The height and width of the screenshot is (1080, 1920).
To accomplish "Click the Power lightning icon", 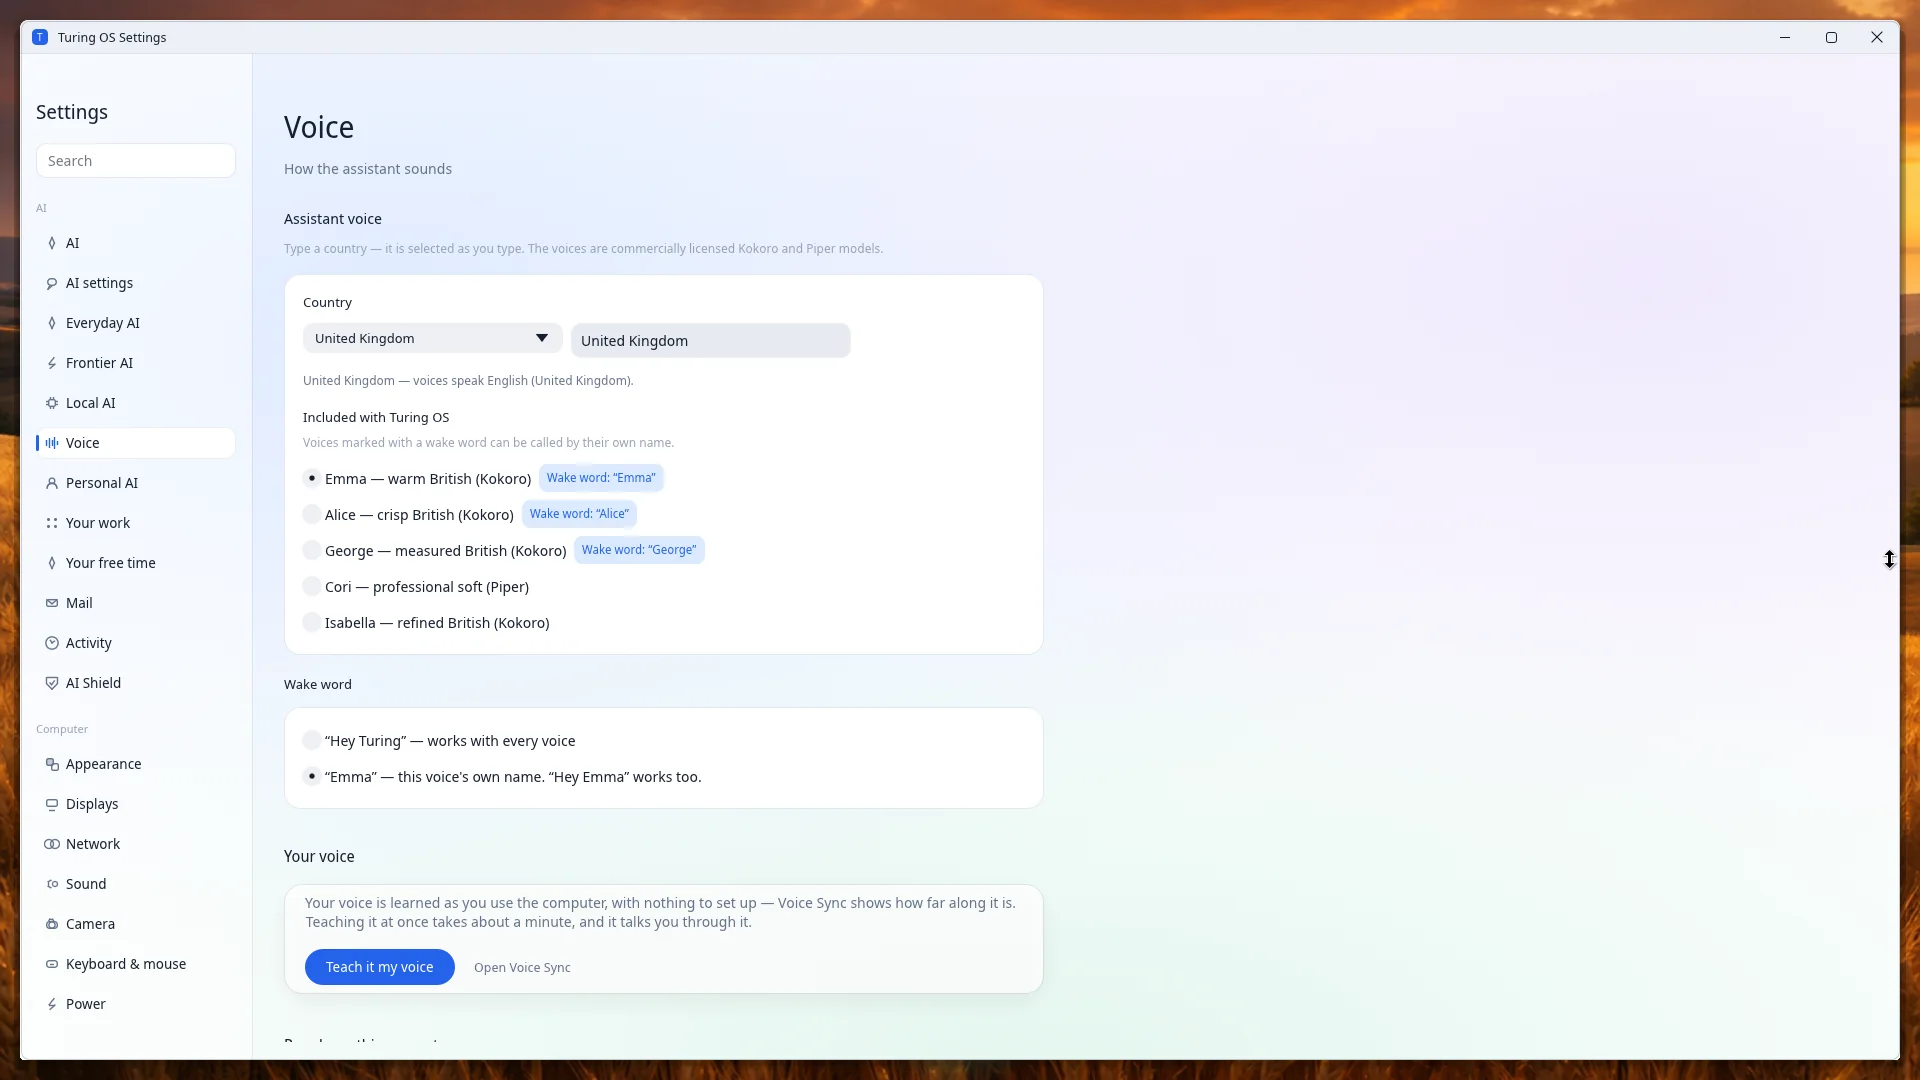I will pyautogui.click(x=52, y=1004).
